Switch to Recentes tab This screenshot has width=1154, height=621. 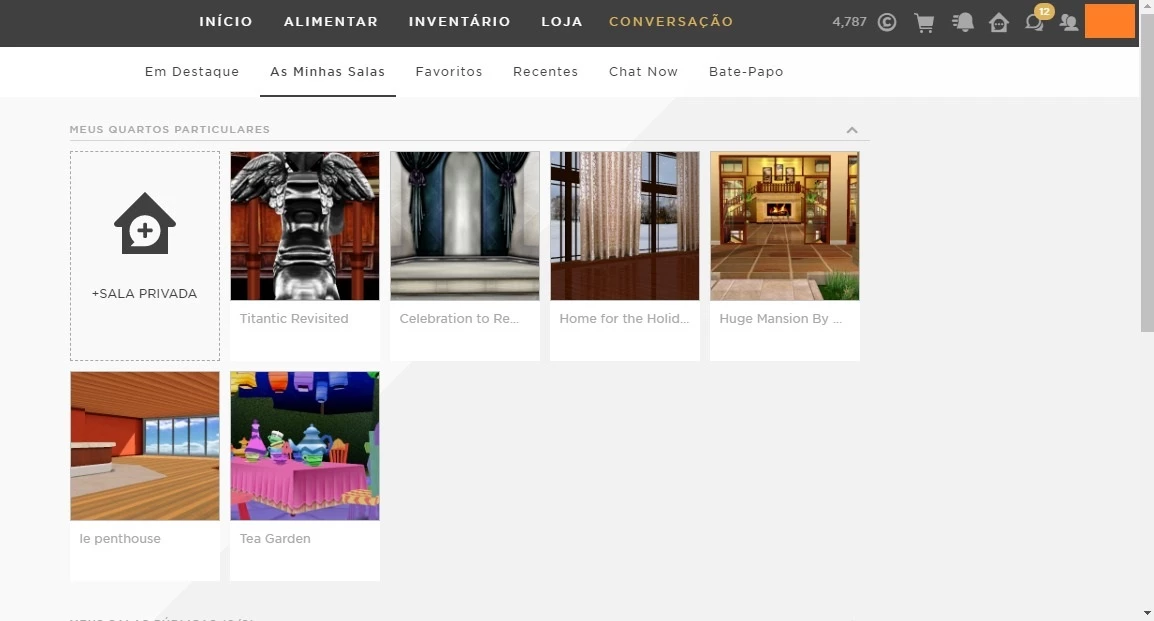point(545,72)
